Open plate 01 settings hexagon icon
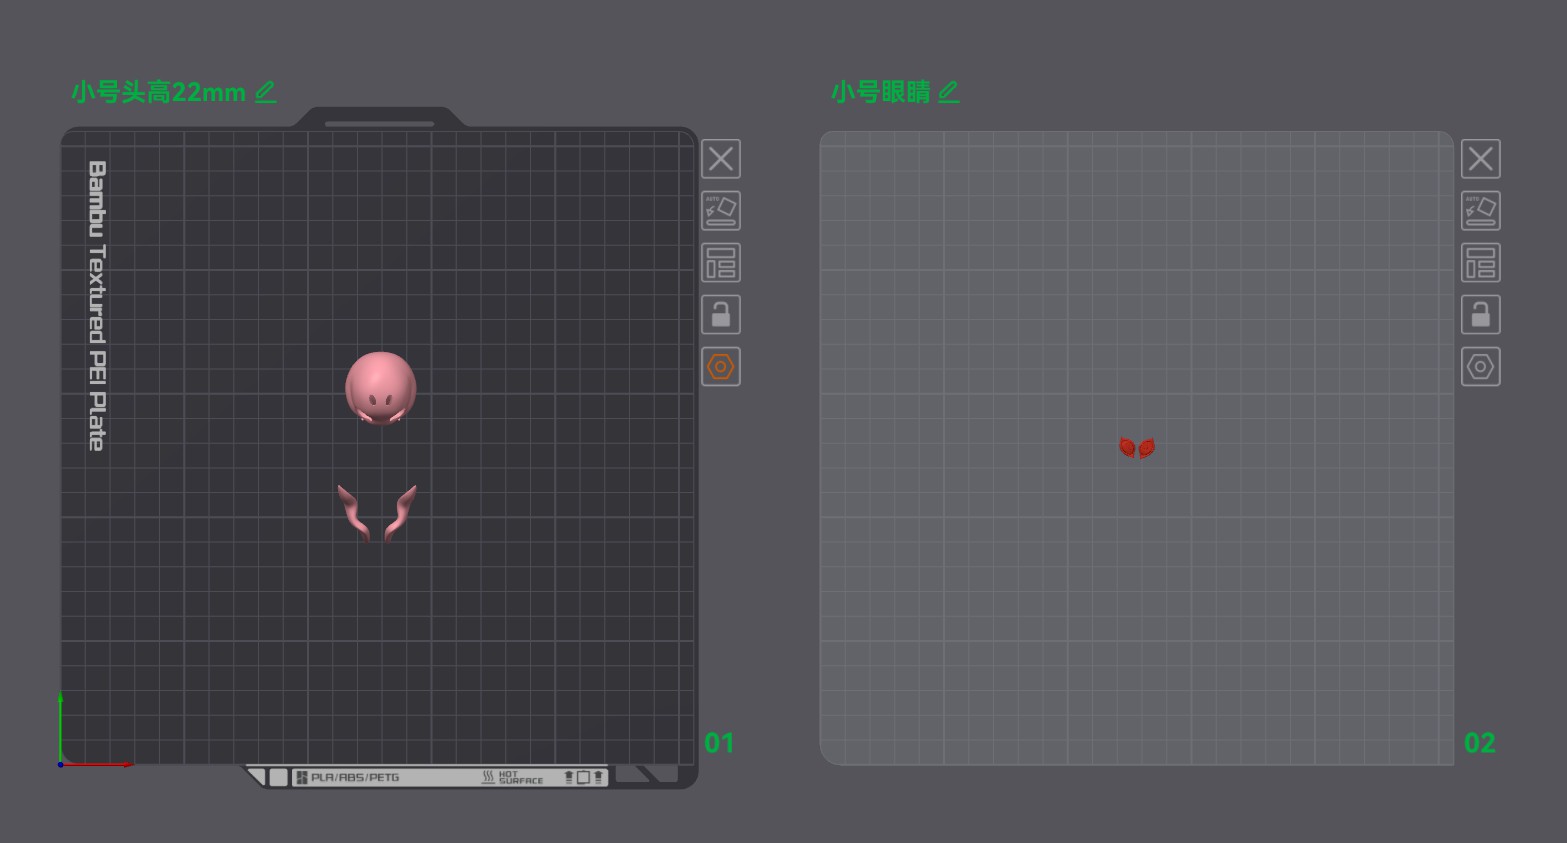Image resolution: width=1567 pixels, height=843 pixels. click(x=720, y=367)
